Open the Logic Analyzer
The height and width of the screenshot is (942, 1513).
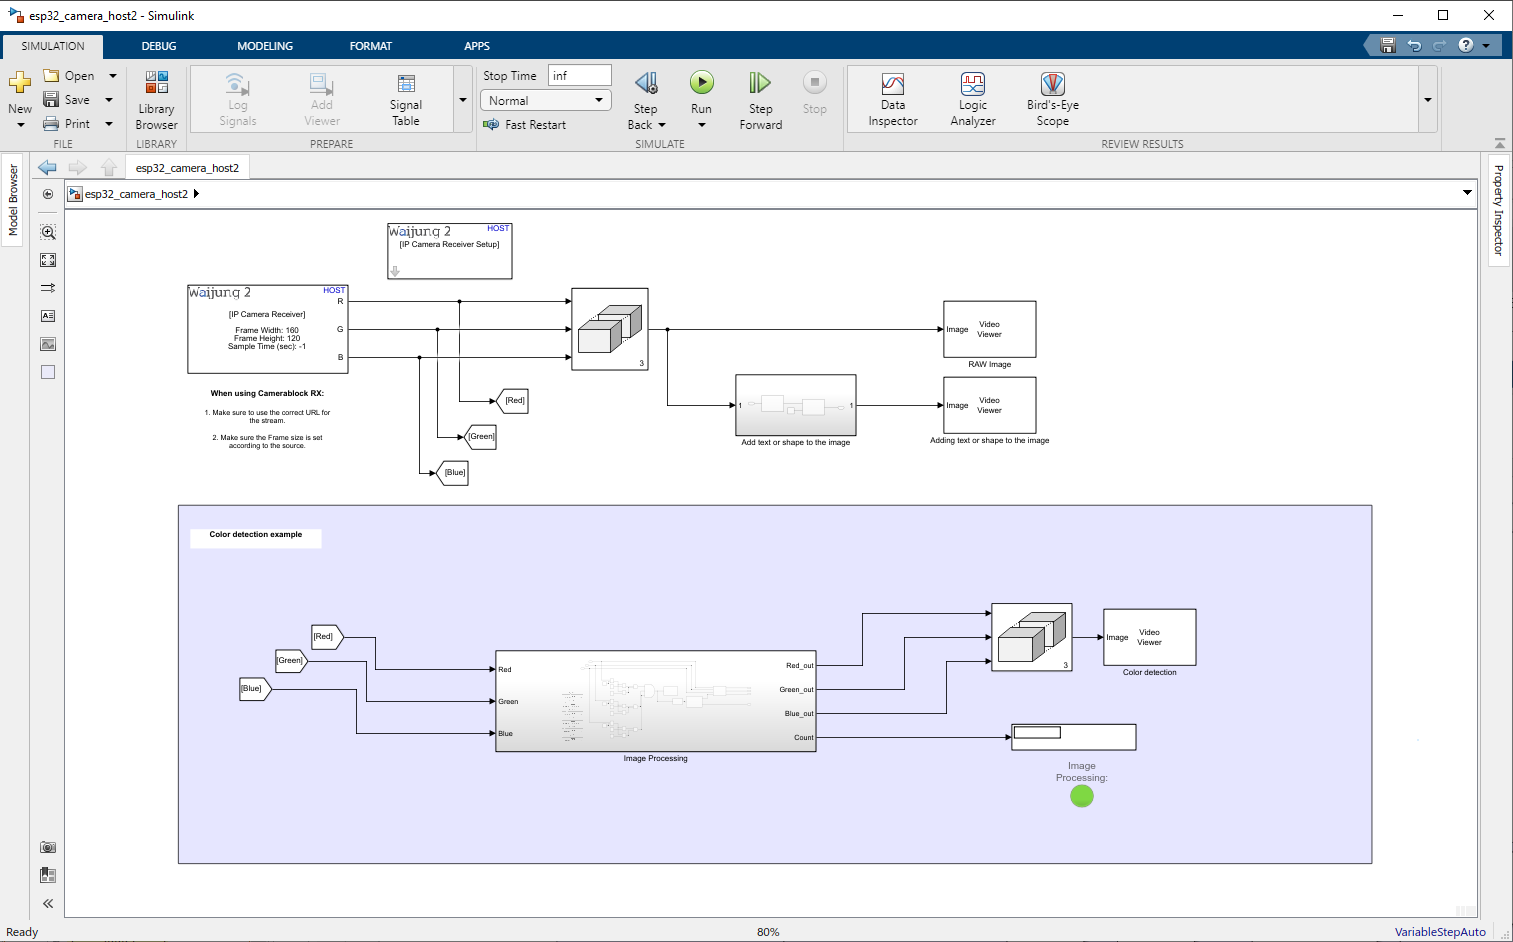pyautogui.click(x=973, y=100)
